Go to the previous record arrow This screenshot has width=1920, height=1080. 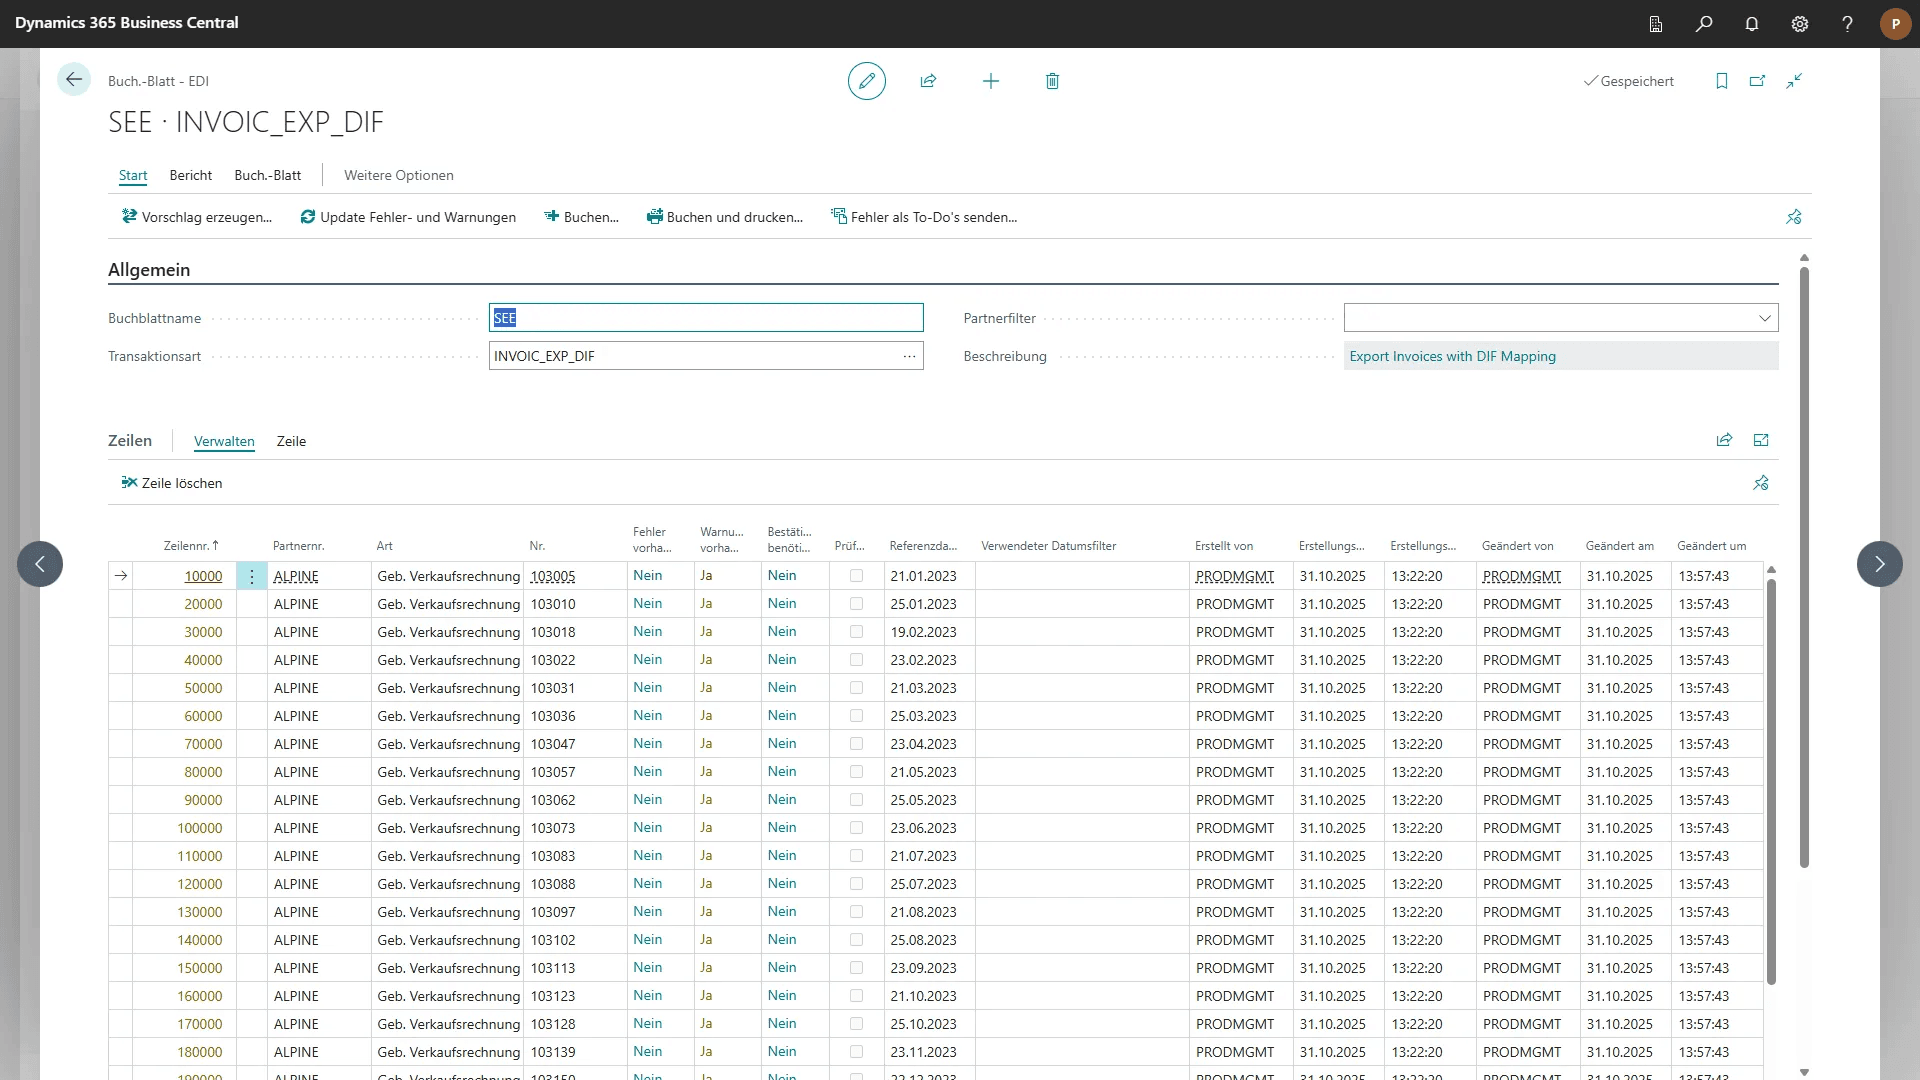point(40,564)
